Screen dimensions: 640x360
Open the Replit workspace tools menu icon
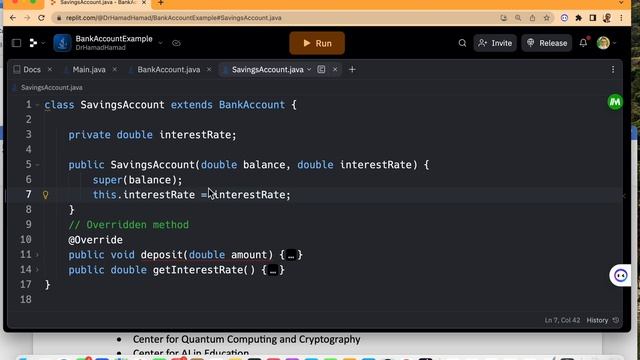[x=33, y=43]
